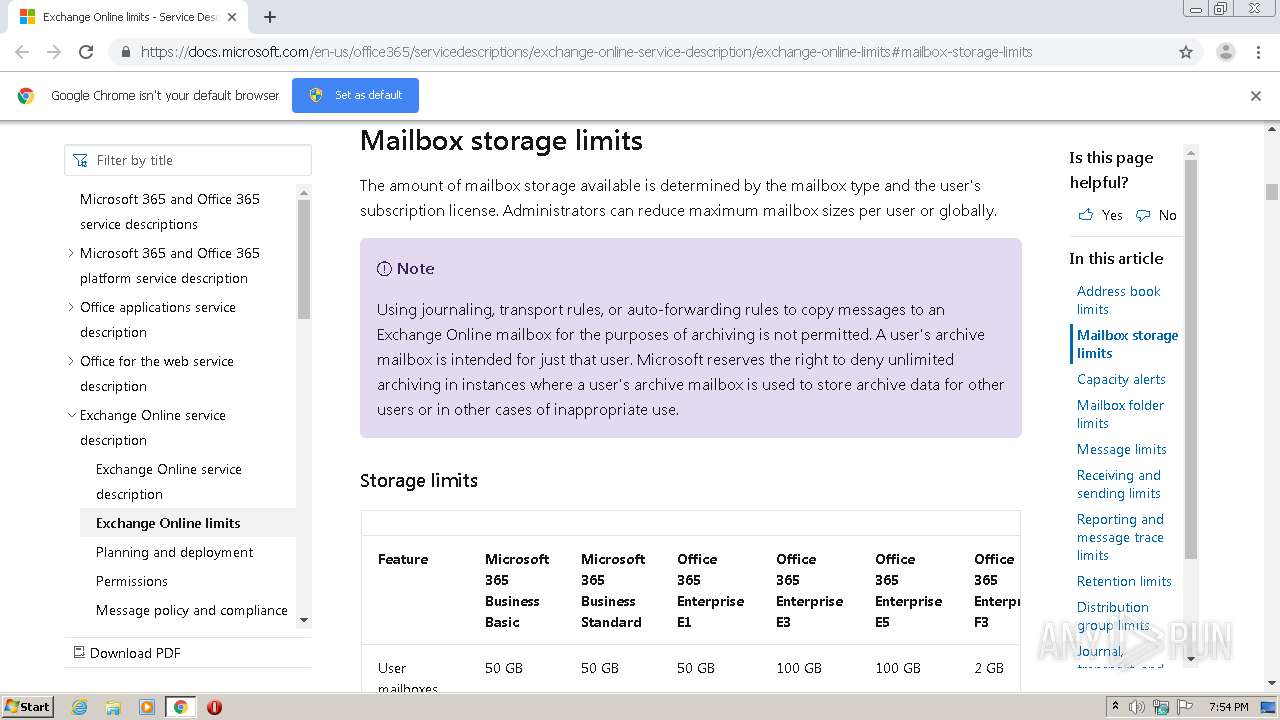Jump to Retention limits section
The height and width of the screenshot is (720, 1280).
[x=1124, y=581]
